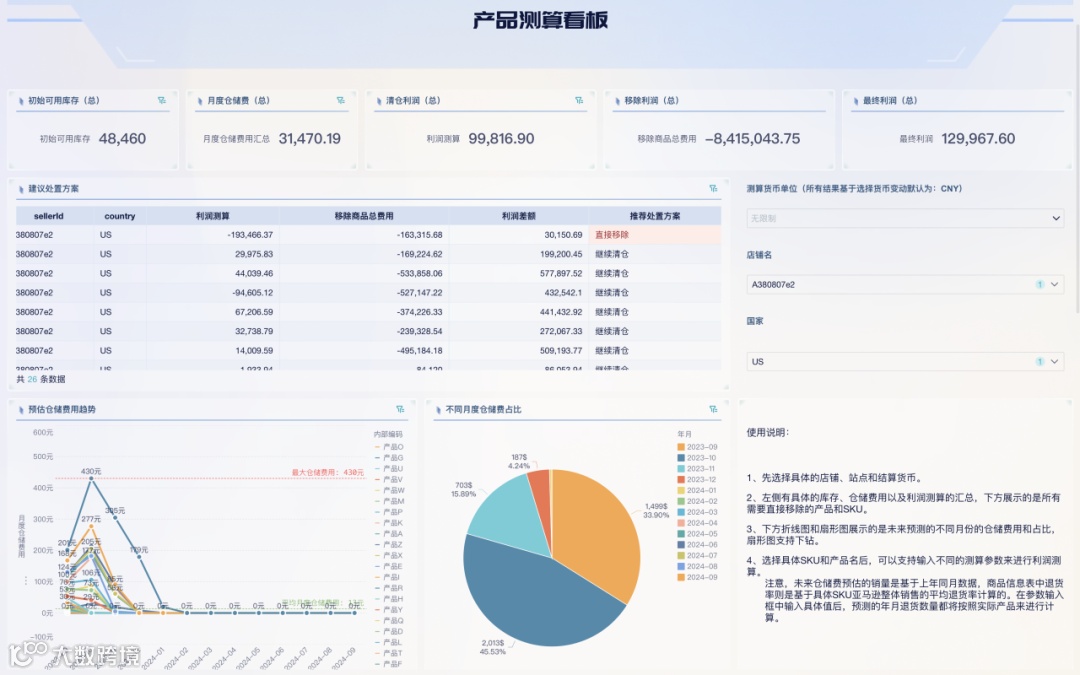Click the count badge in 店铺名 selector

1041,284
